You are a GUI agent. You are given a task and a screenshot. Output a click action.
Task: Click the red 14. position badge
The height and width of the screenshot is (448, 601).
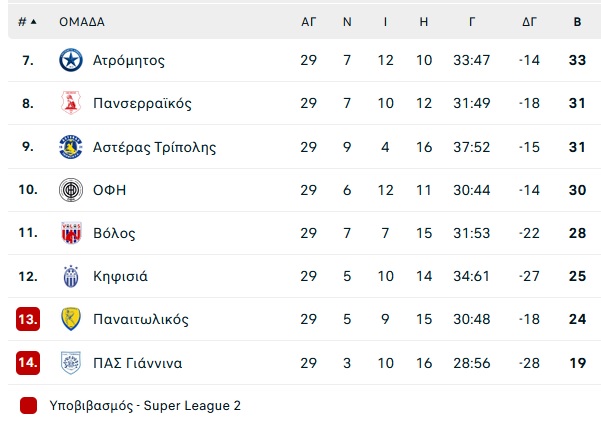click(28, 363)
